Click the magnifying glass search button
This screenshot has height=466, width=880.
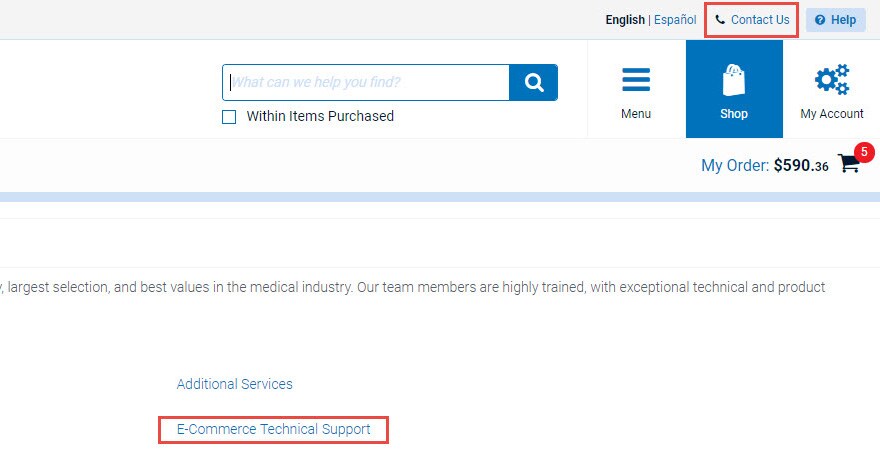pos(533,83)
